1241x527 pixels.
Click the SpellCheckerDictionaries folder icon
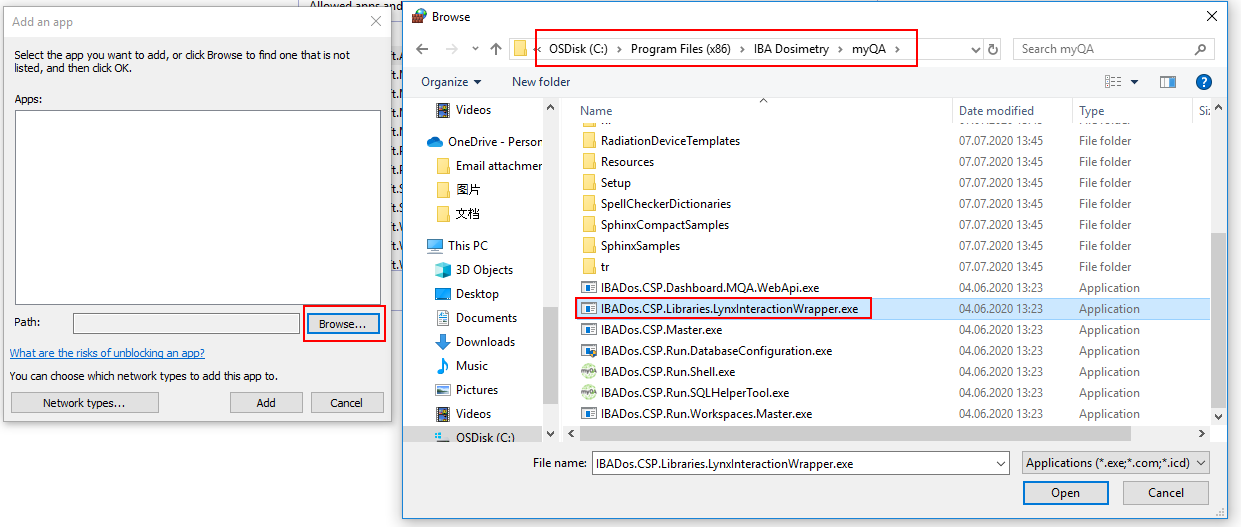tap(589, 204)
